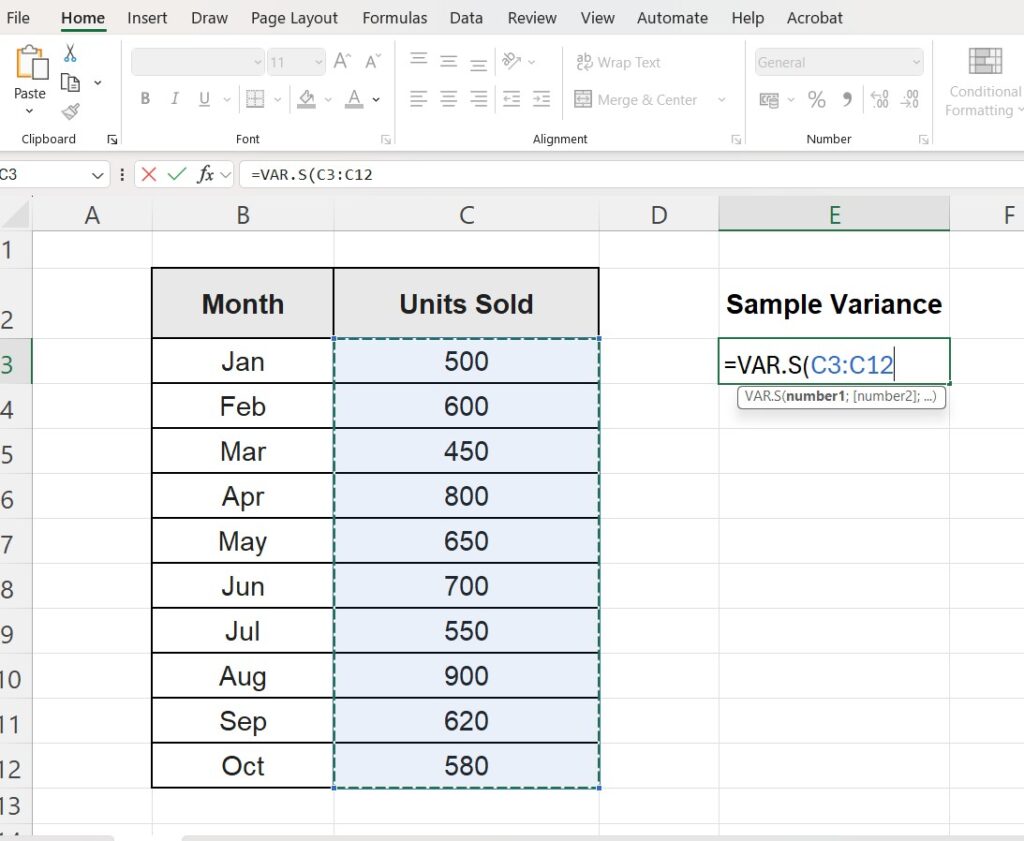Image resolution: width=1024 pixels, height=841 pixels.
Task: Click the Copy icon in Clipboard
Action: (x=70, y=83)
